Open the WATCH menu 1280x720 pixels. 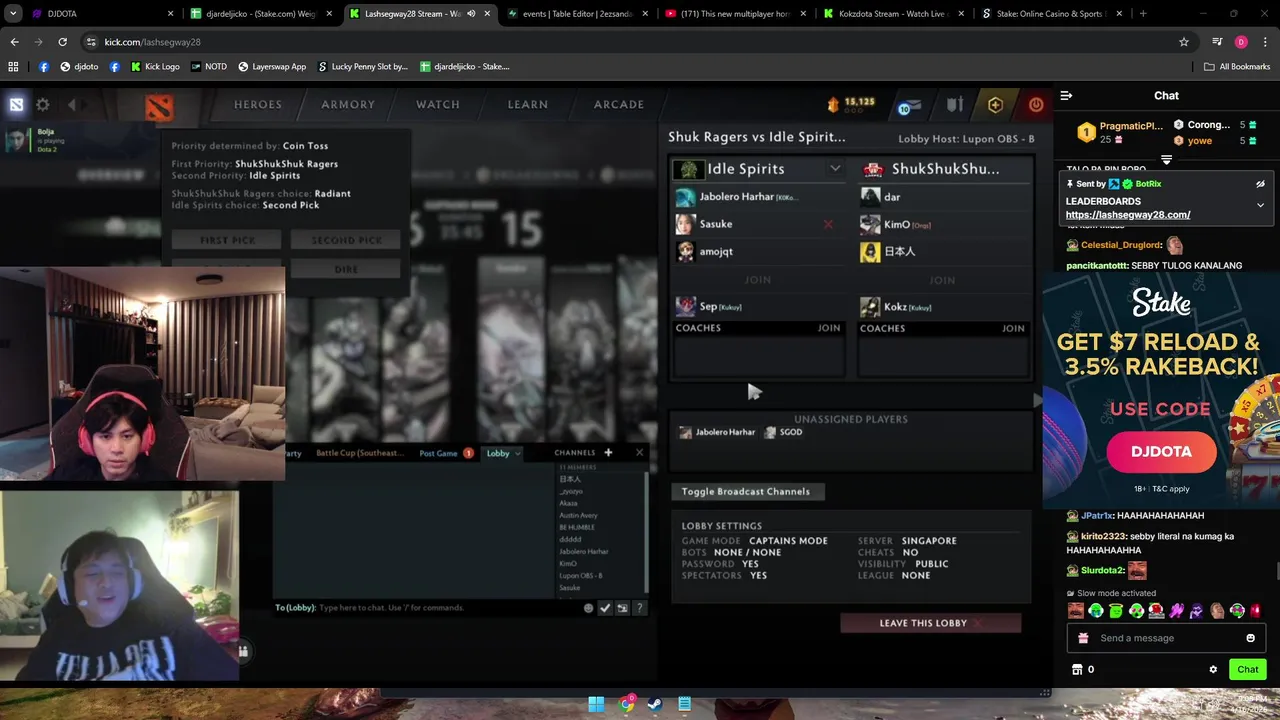click(438, 104)
